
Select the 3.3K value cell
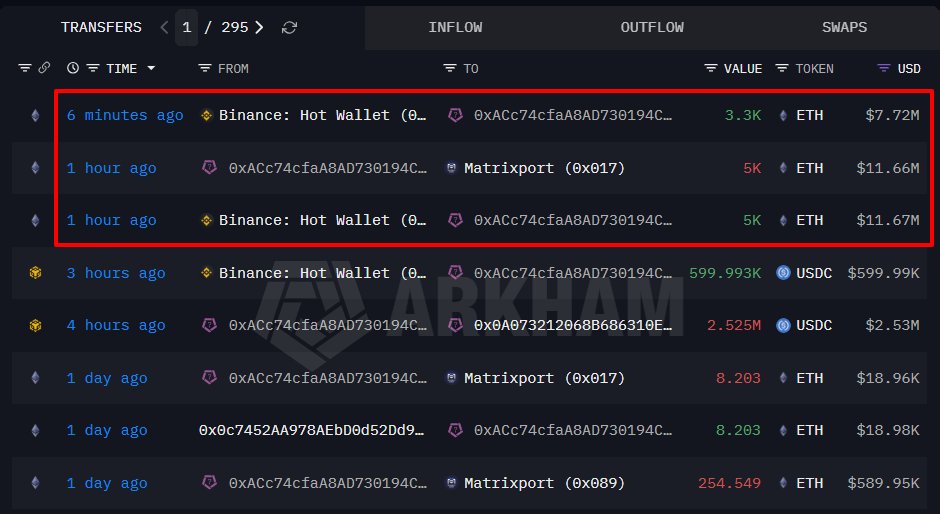(x=743, y=115)
